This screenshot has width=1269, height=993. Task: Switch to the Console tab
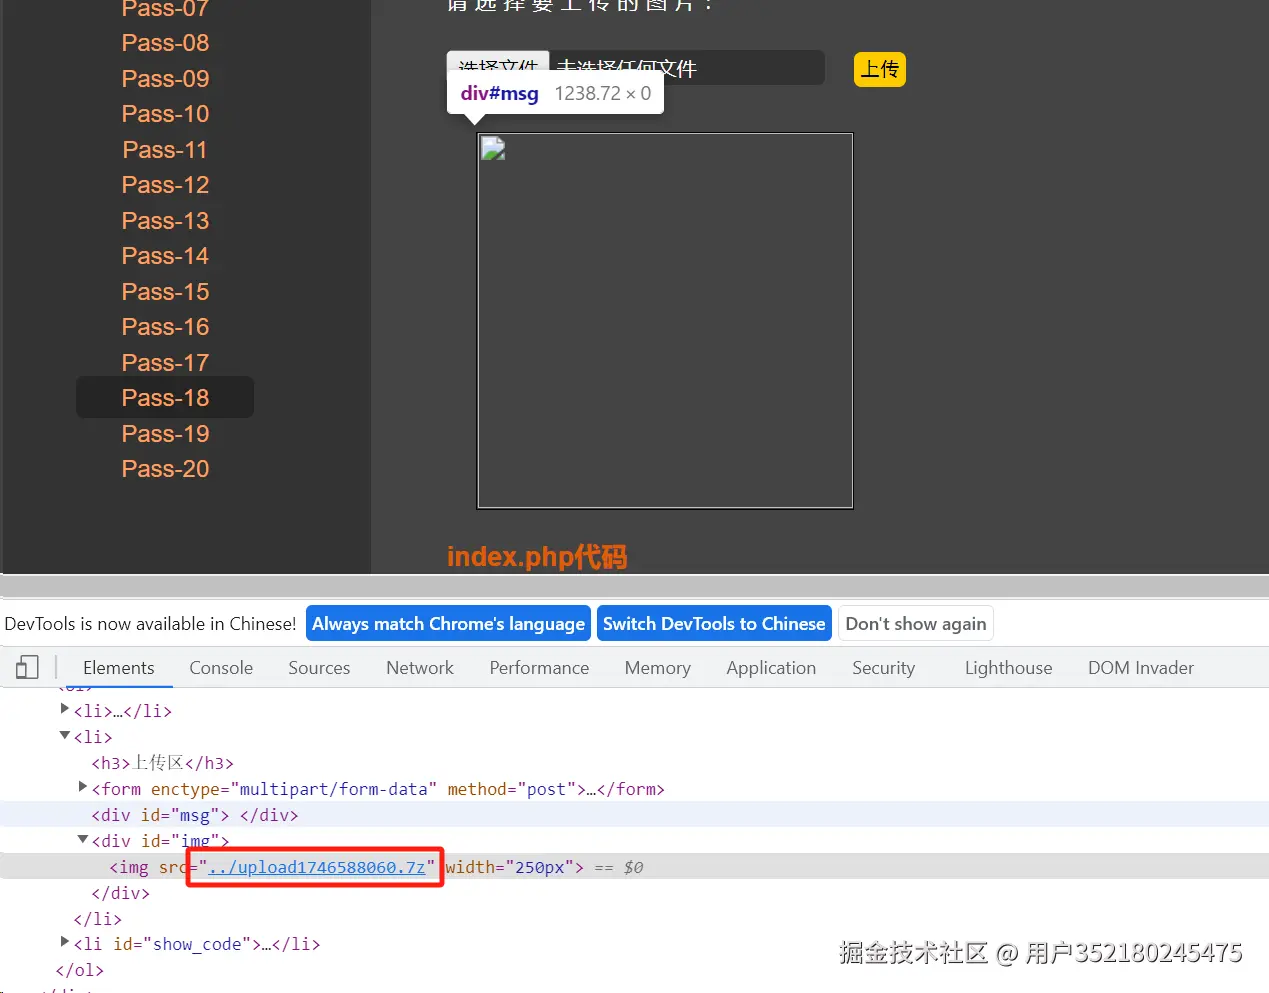pos(221,668)
